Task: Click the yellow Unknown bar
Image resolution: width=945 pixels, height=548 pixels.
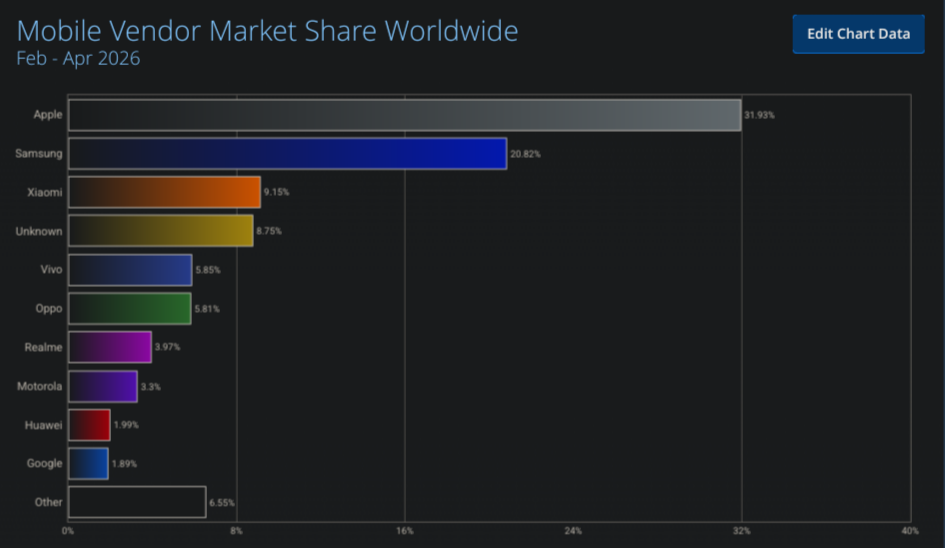Action: click(x=161, y=231)
